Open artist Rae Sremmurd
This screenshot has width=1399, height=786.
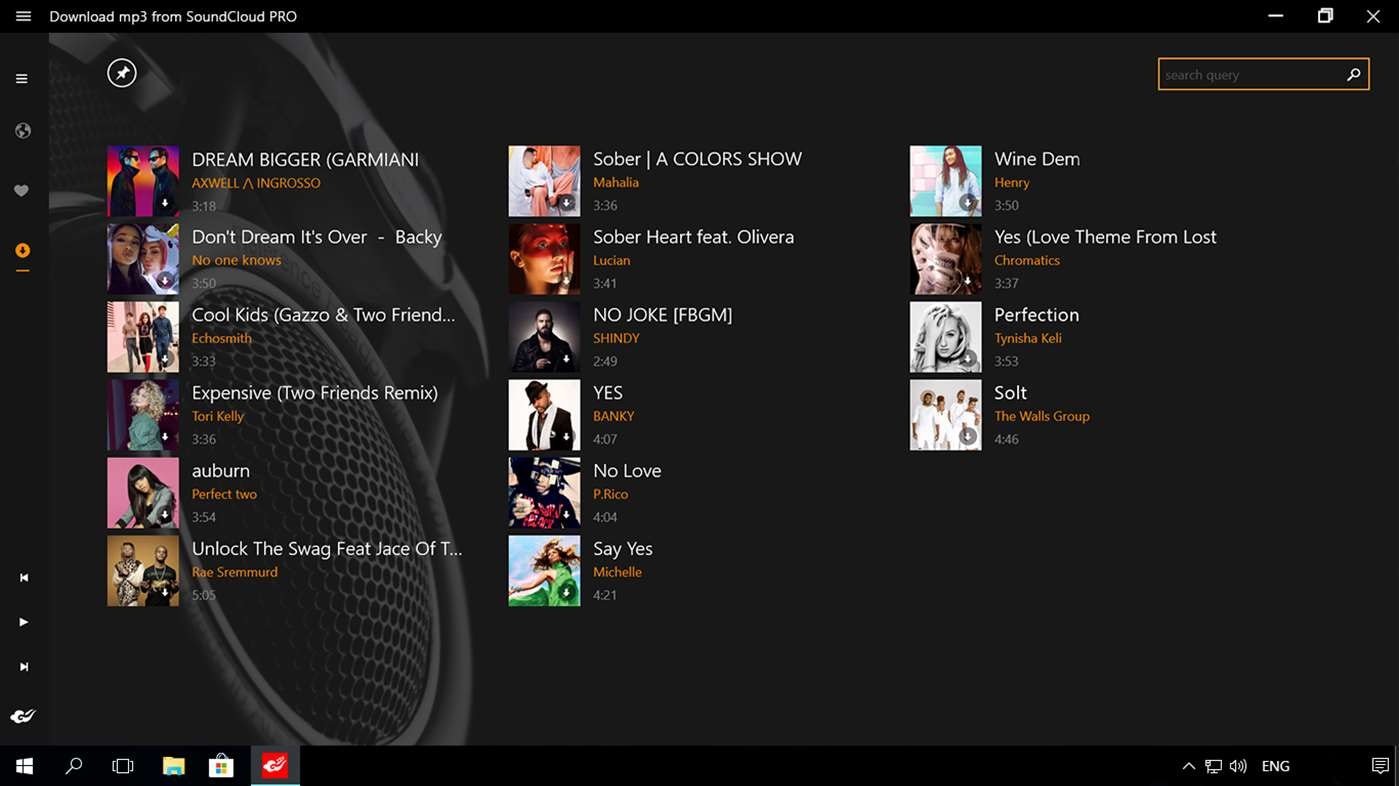coord(235,572)
